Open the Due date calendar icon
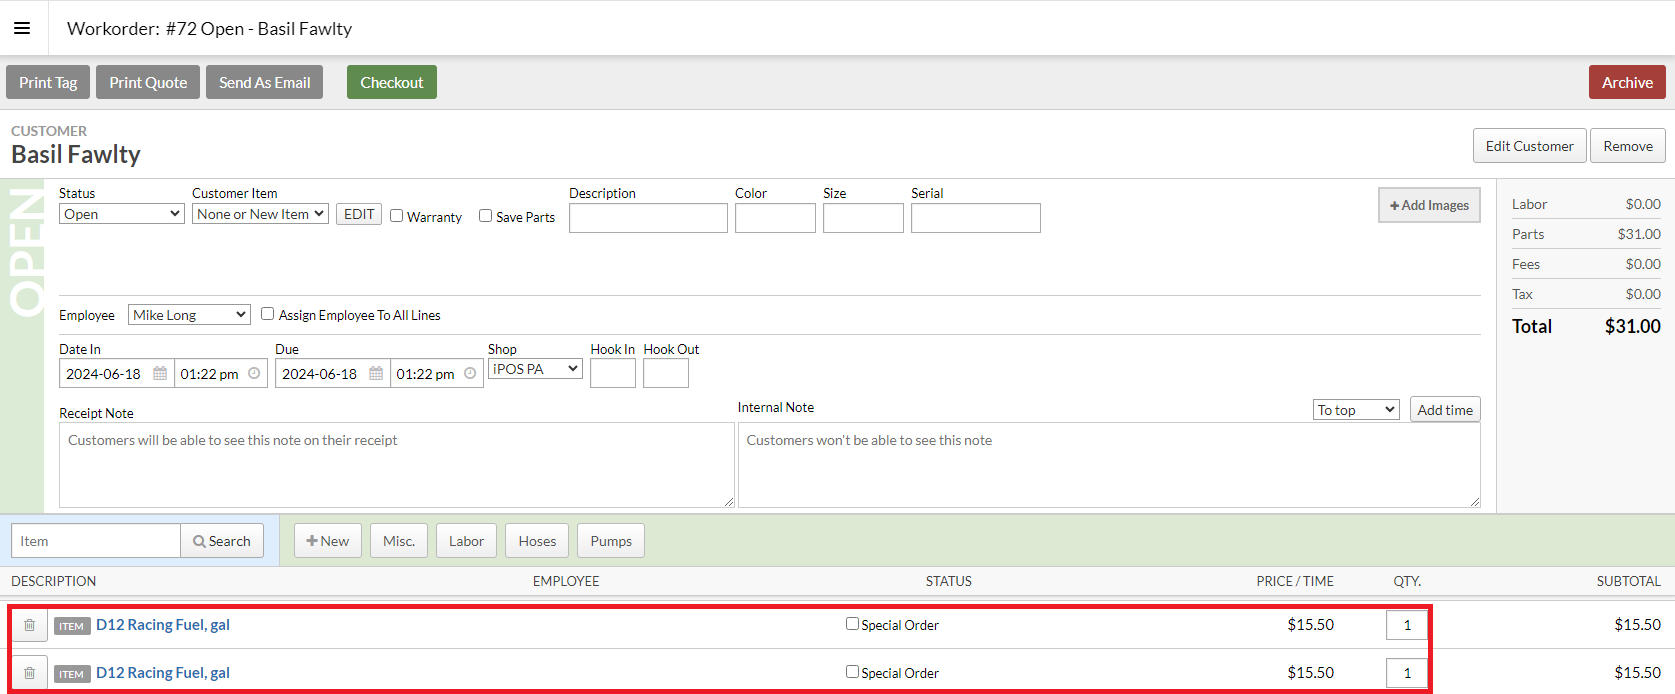Viewport: 1675px width, 694px height. point(376,374)
